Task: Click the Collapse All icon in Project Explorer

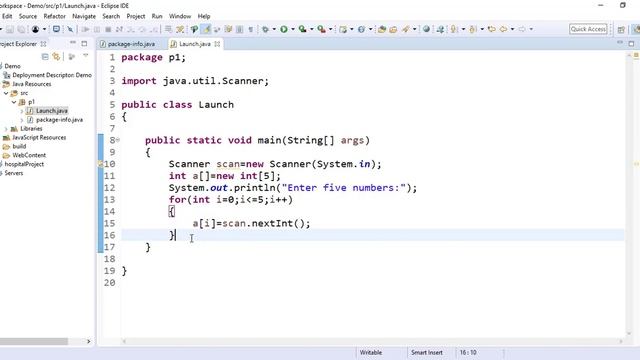Action: pyautogui.click(x=45, y=57)
